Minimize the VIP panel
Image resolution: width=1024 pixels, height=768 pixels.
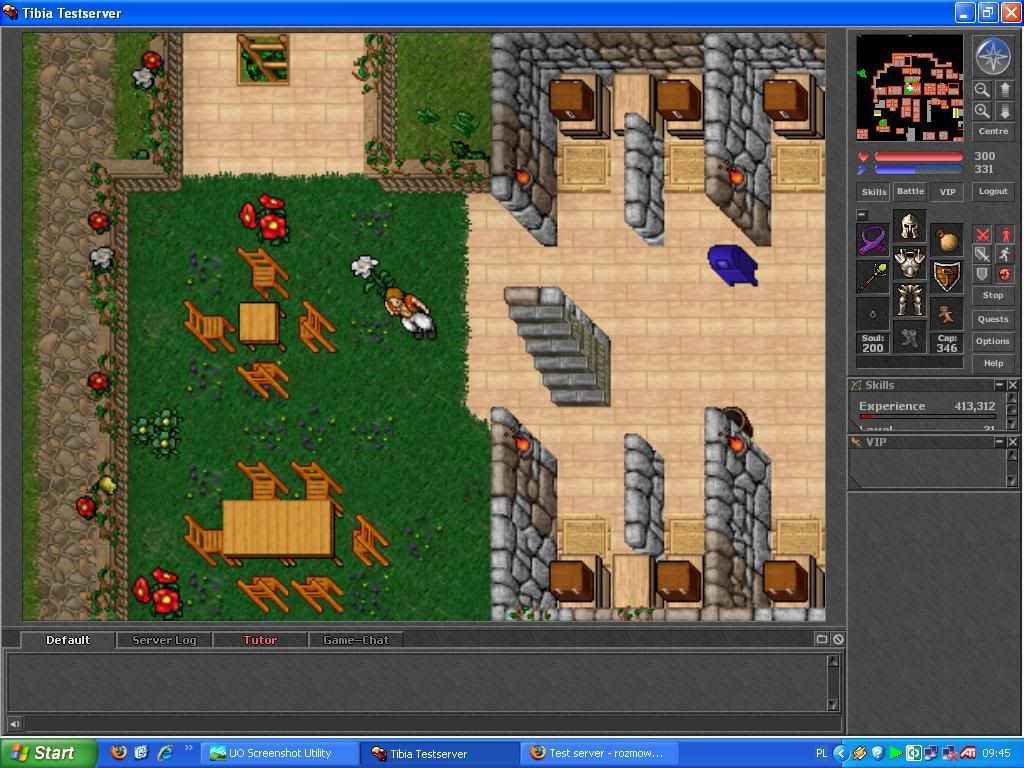pos(999,442)
